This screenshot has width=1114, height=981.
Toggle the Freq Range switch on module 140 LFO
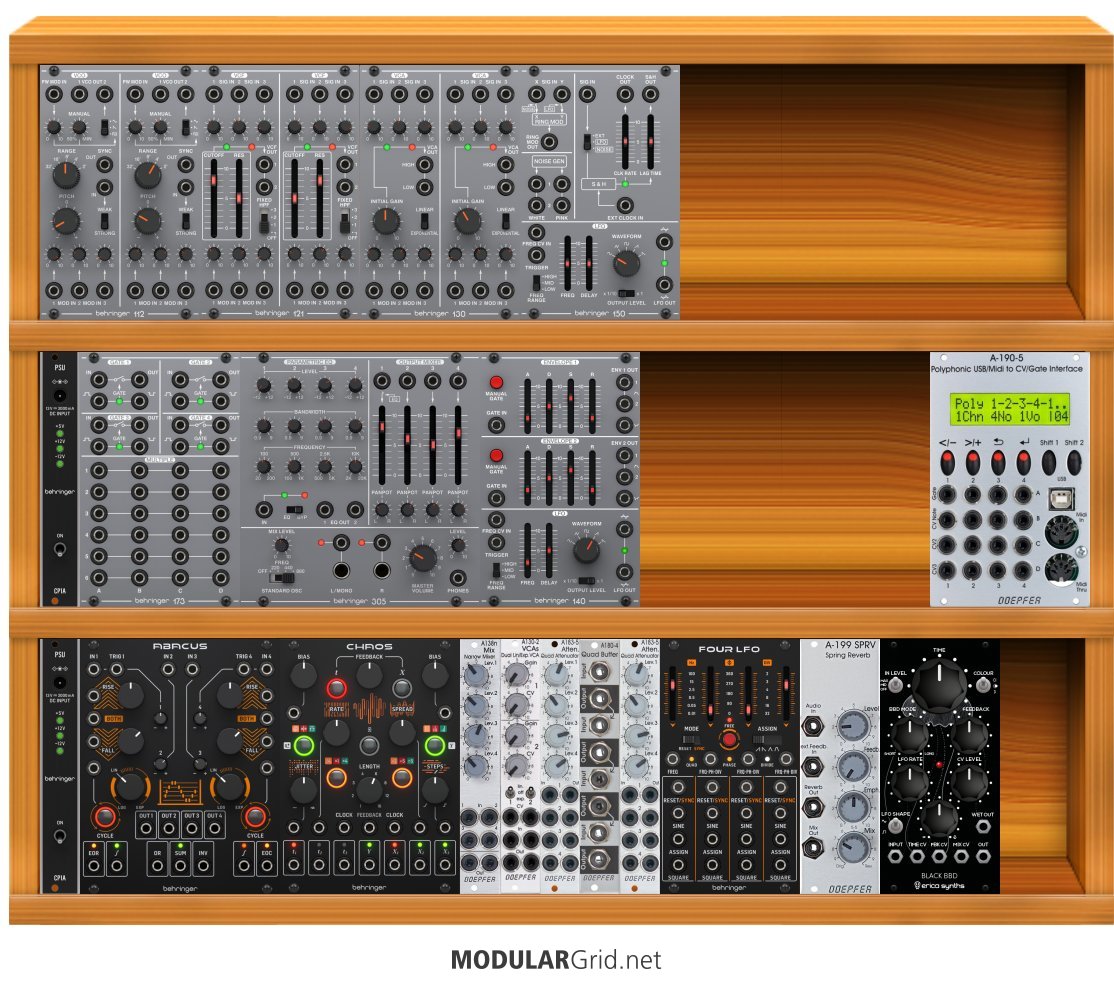tap(496, 569)
